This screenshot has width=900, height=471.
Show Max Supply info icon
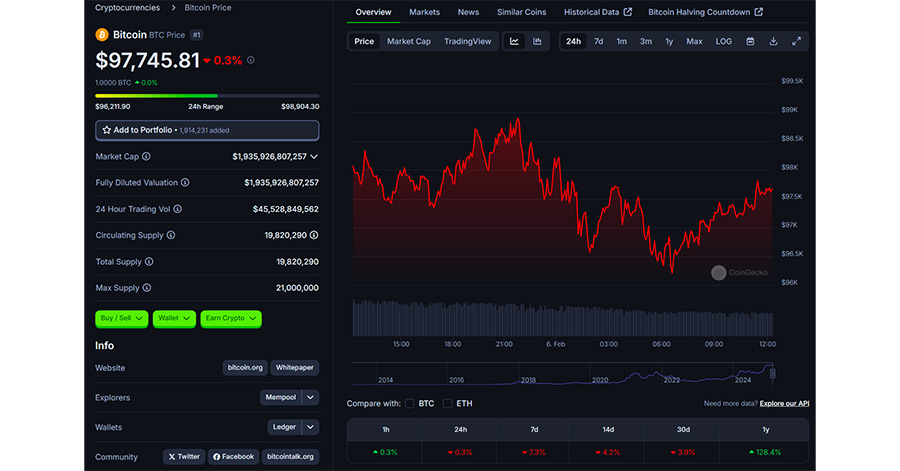pyautogui.click(x=147, y=288)
